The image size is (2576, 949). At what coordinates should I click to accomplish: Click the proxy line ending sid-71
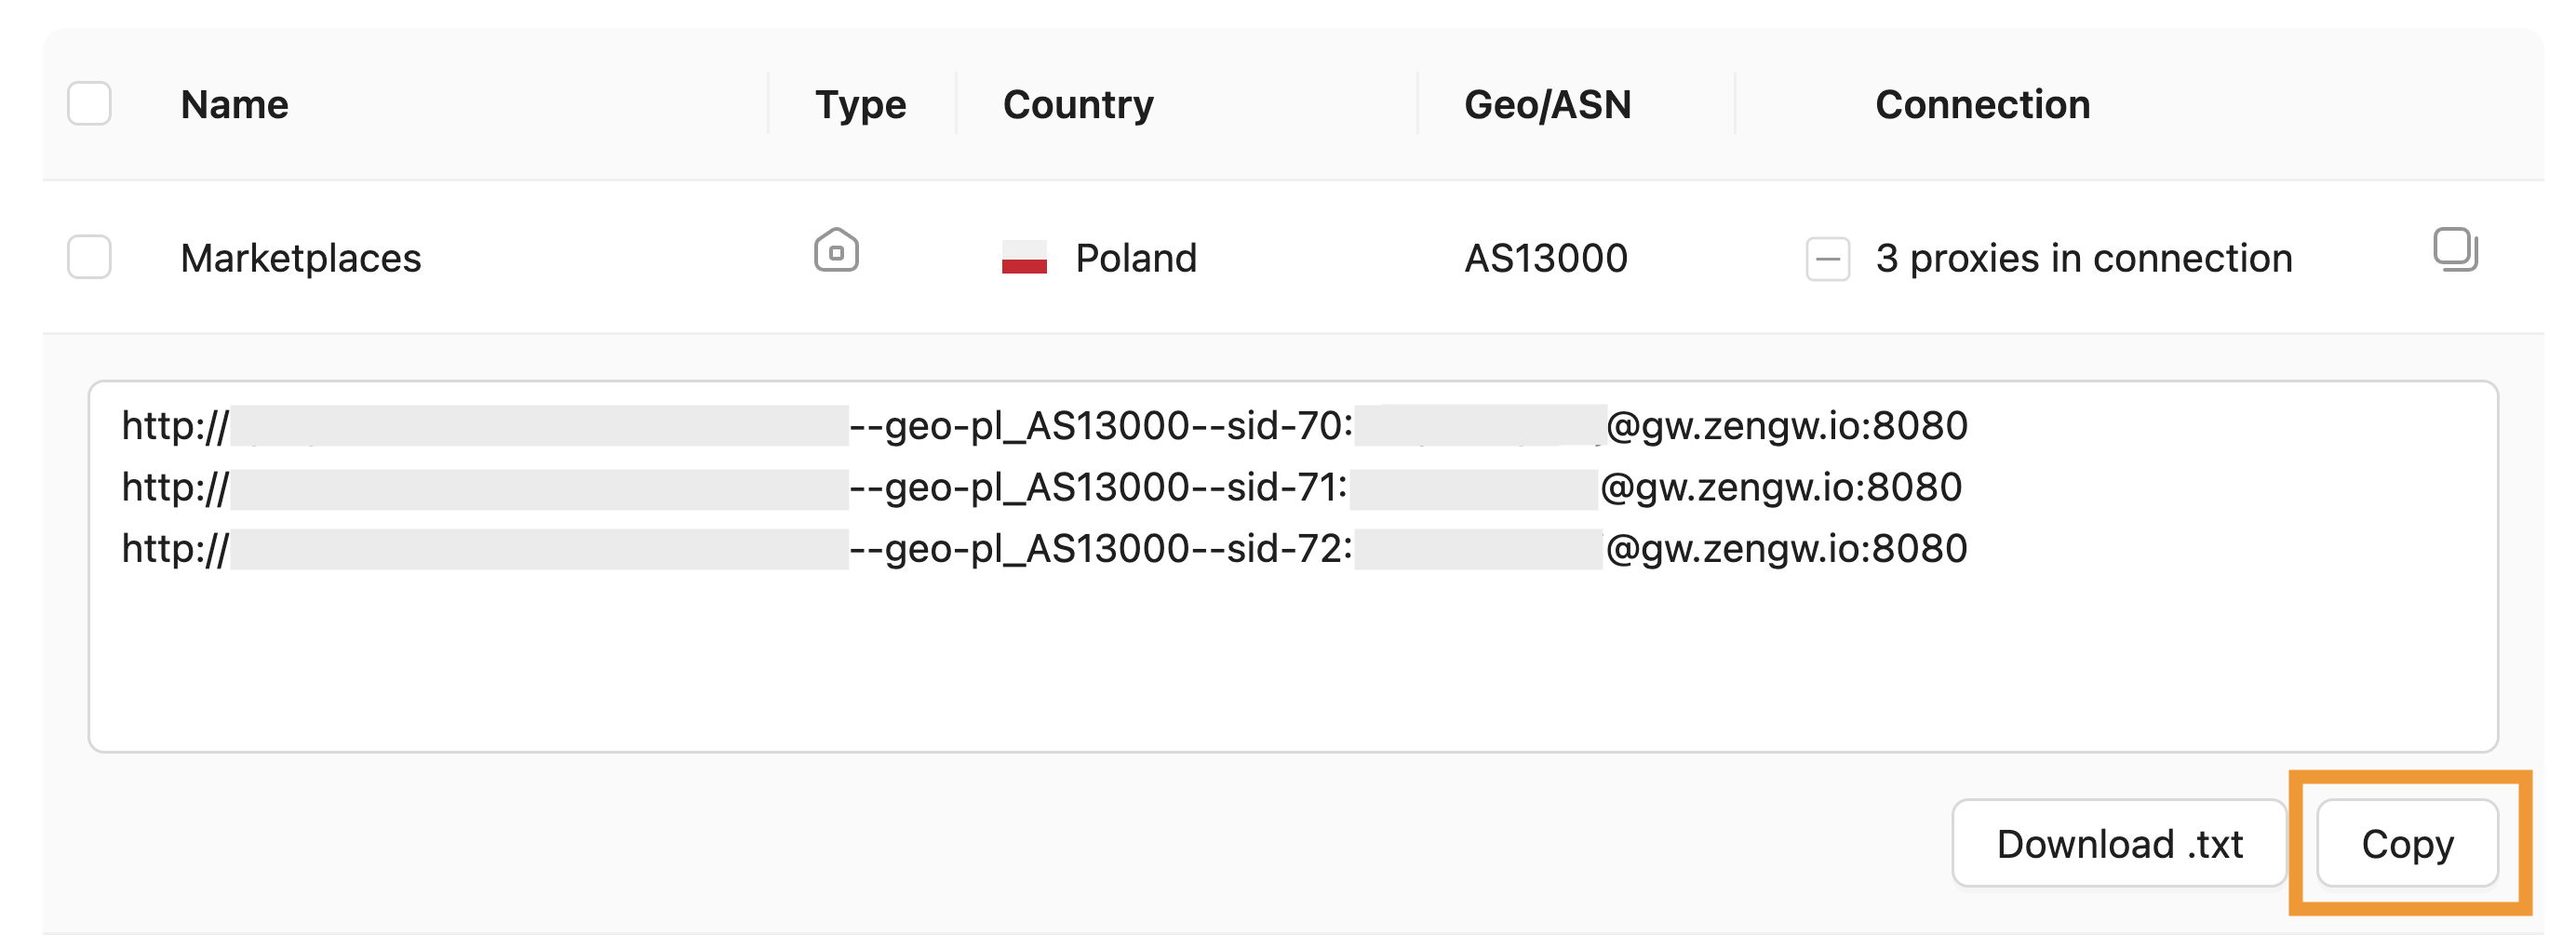click(1100, 488)
